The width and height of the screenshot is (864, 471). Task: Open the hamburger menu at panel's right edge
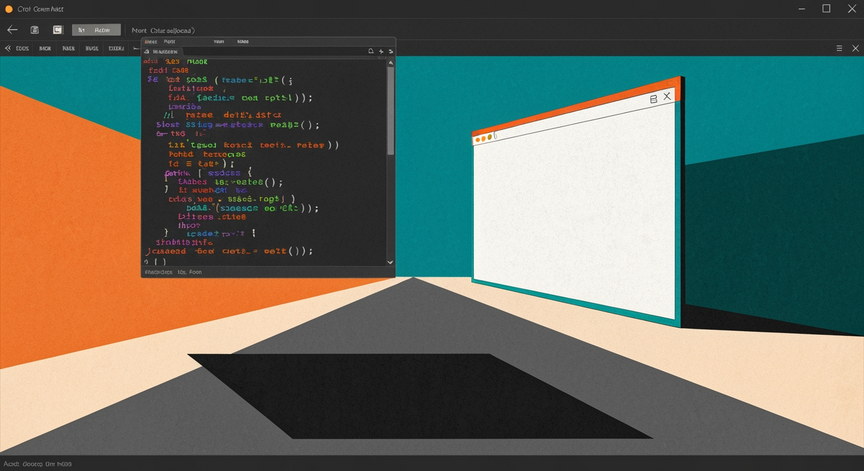839,48
